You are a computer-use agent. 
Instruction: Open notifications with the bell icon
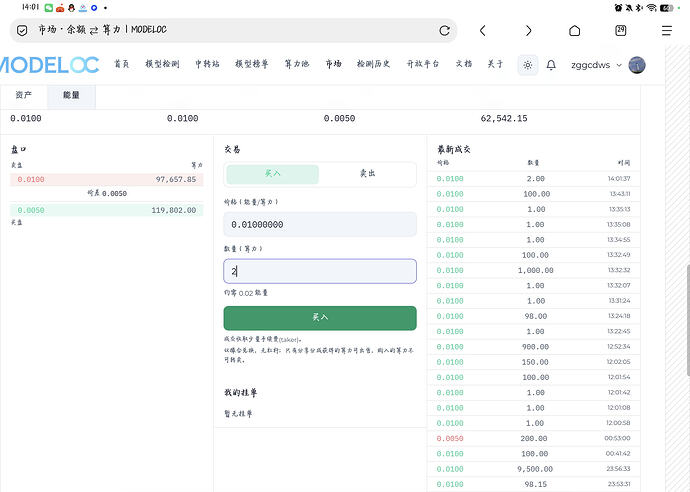(x=551, y=65)
